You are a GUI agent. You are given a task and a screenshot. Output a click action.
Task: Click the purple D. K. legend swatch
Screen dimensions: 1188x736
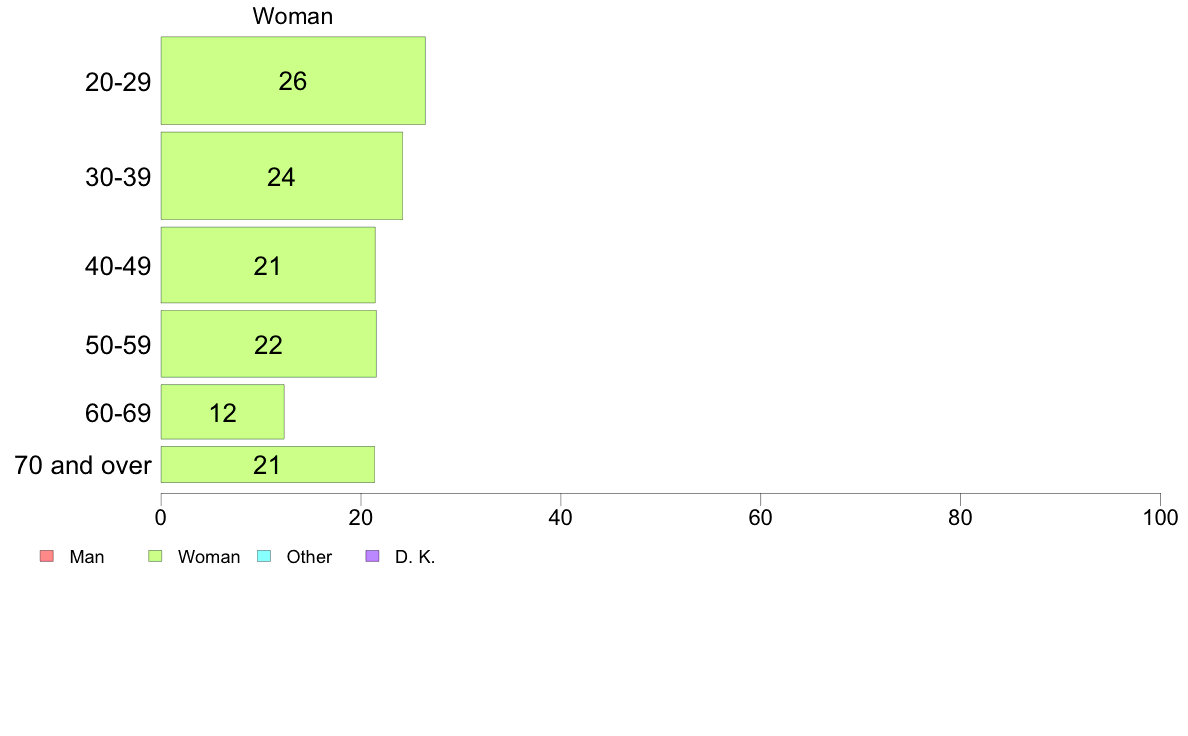point(372,557)
